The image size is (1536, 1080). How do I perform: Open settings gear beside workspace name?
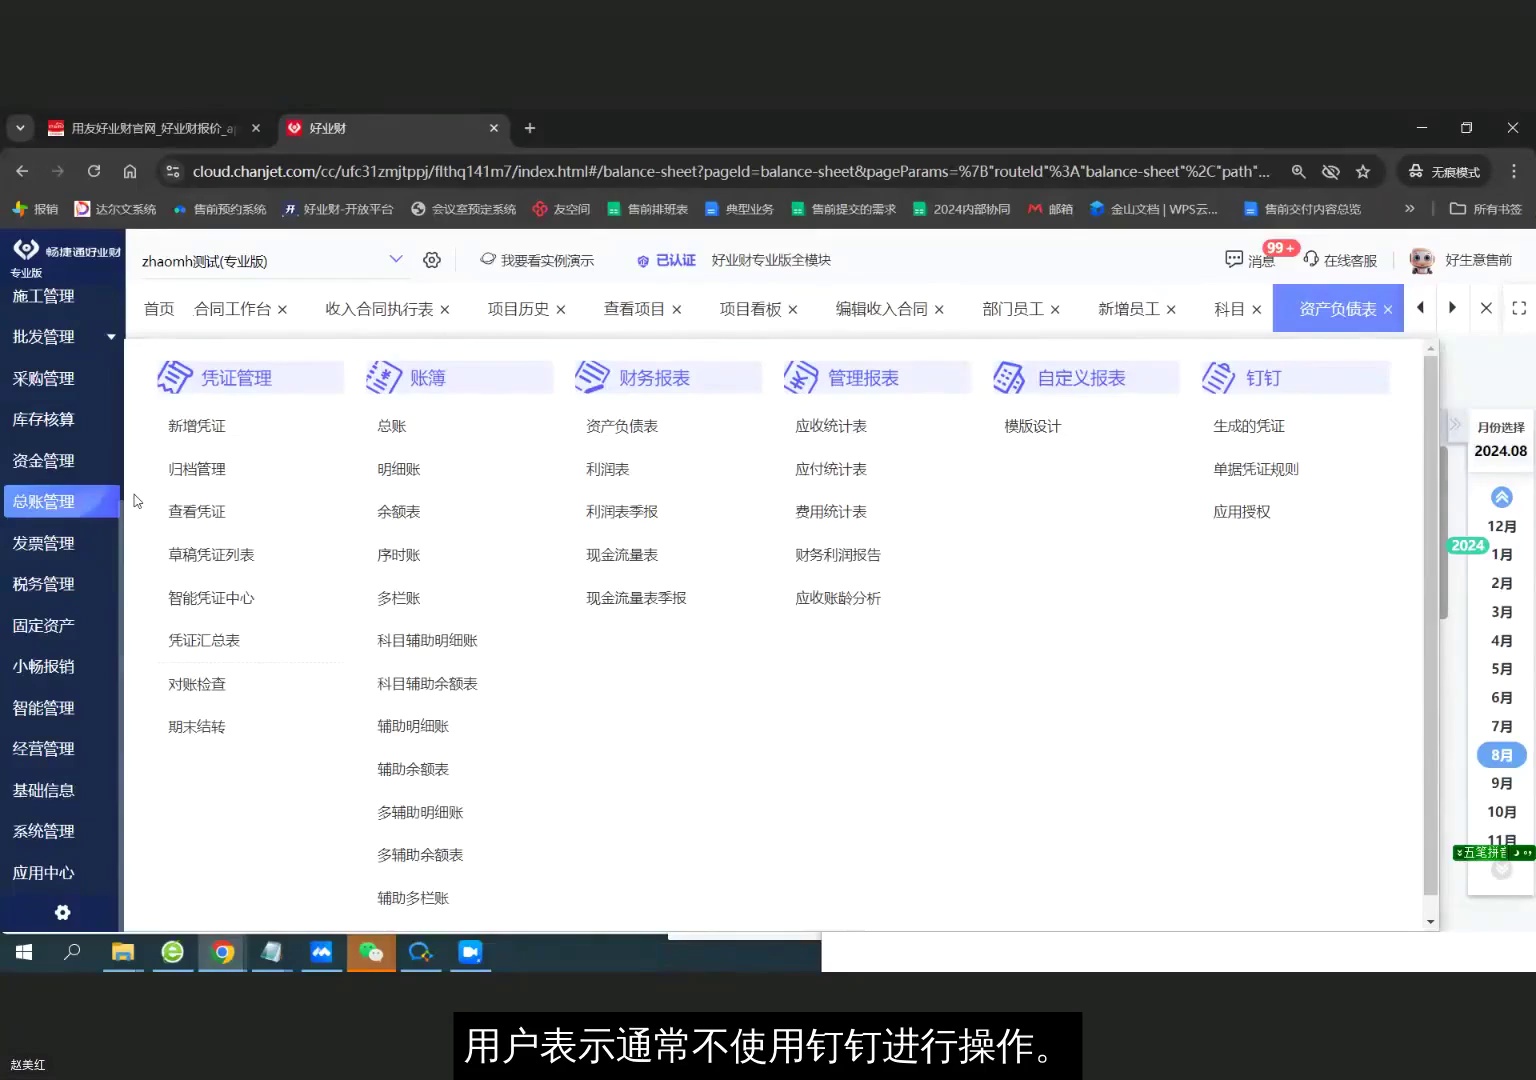tap(432, 259)
